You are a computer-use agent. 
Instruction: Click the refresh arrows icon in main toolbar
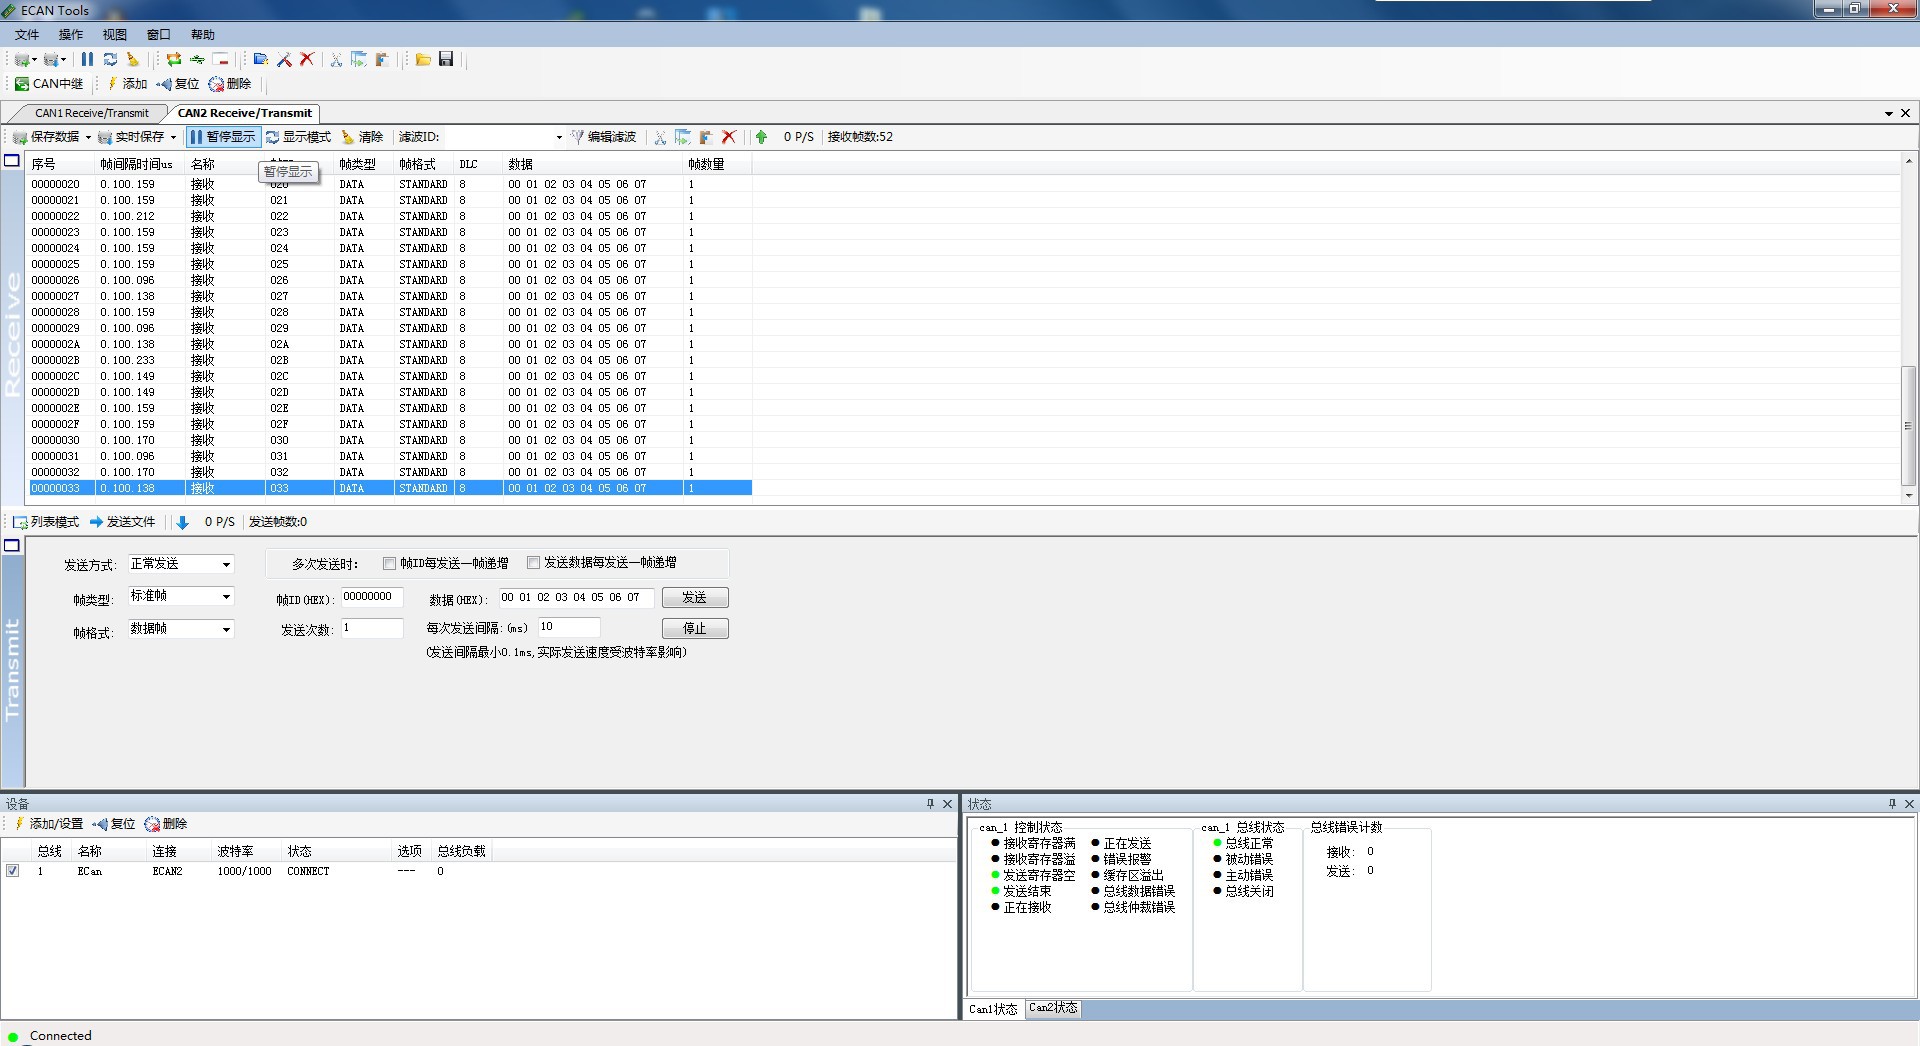(x=110, y=60)
